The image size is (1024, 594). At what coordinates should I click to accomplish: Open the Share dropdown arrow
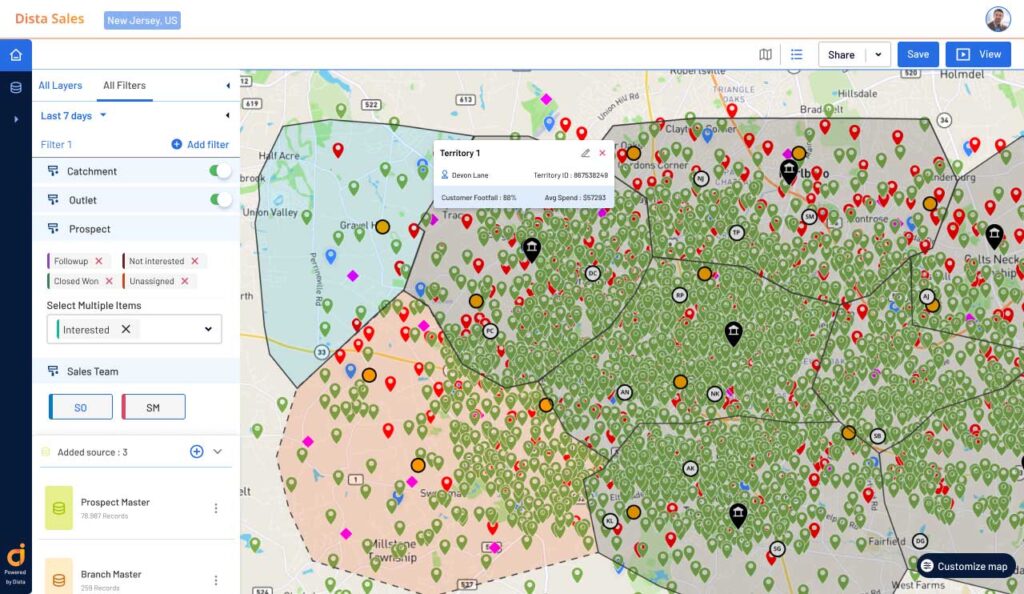pos(878,55)
